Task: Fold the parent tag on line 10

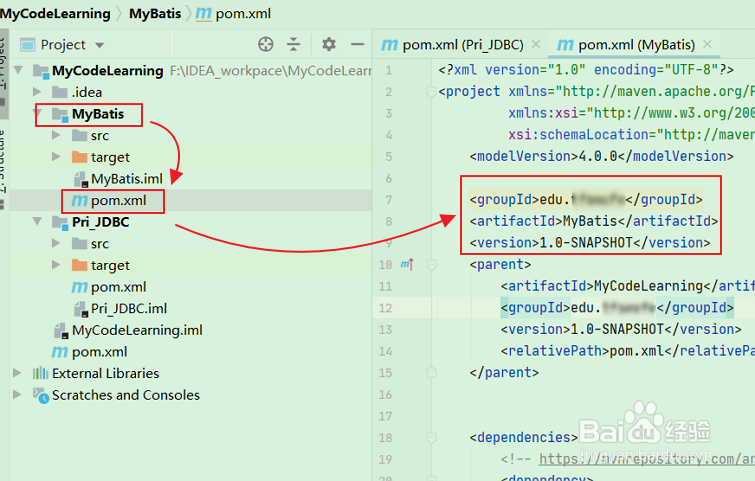Action: point(431,264)
